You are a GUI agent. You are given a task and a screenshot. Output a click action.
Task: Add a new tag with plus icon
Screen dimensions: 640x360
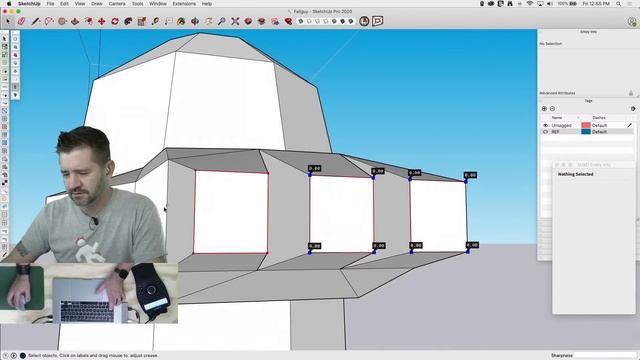(x=544, y=109)
